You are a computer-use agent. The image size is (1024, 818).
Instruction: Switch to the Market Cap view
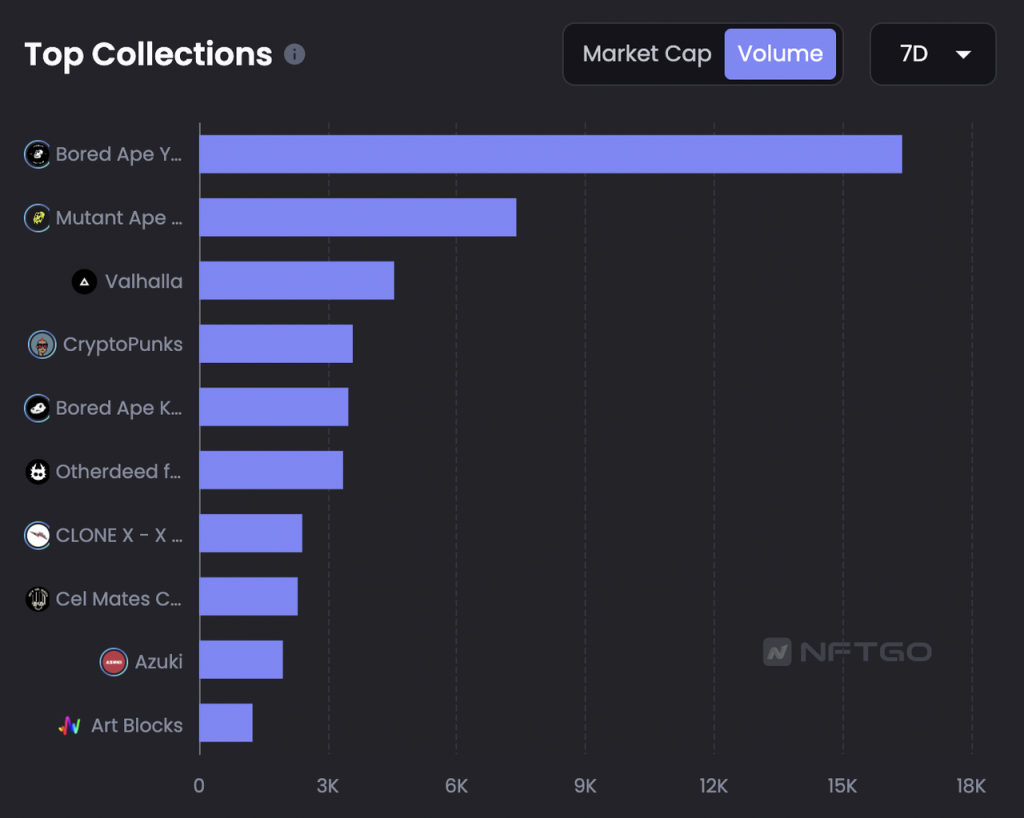coord(647,54)
